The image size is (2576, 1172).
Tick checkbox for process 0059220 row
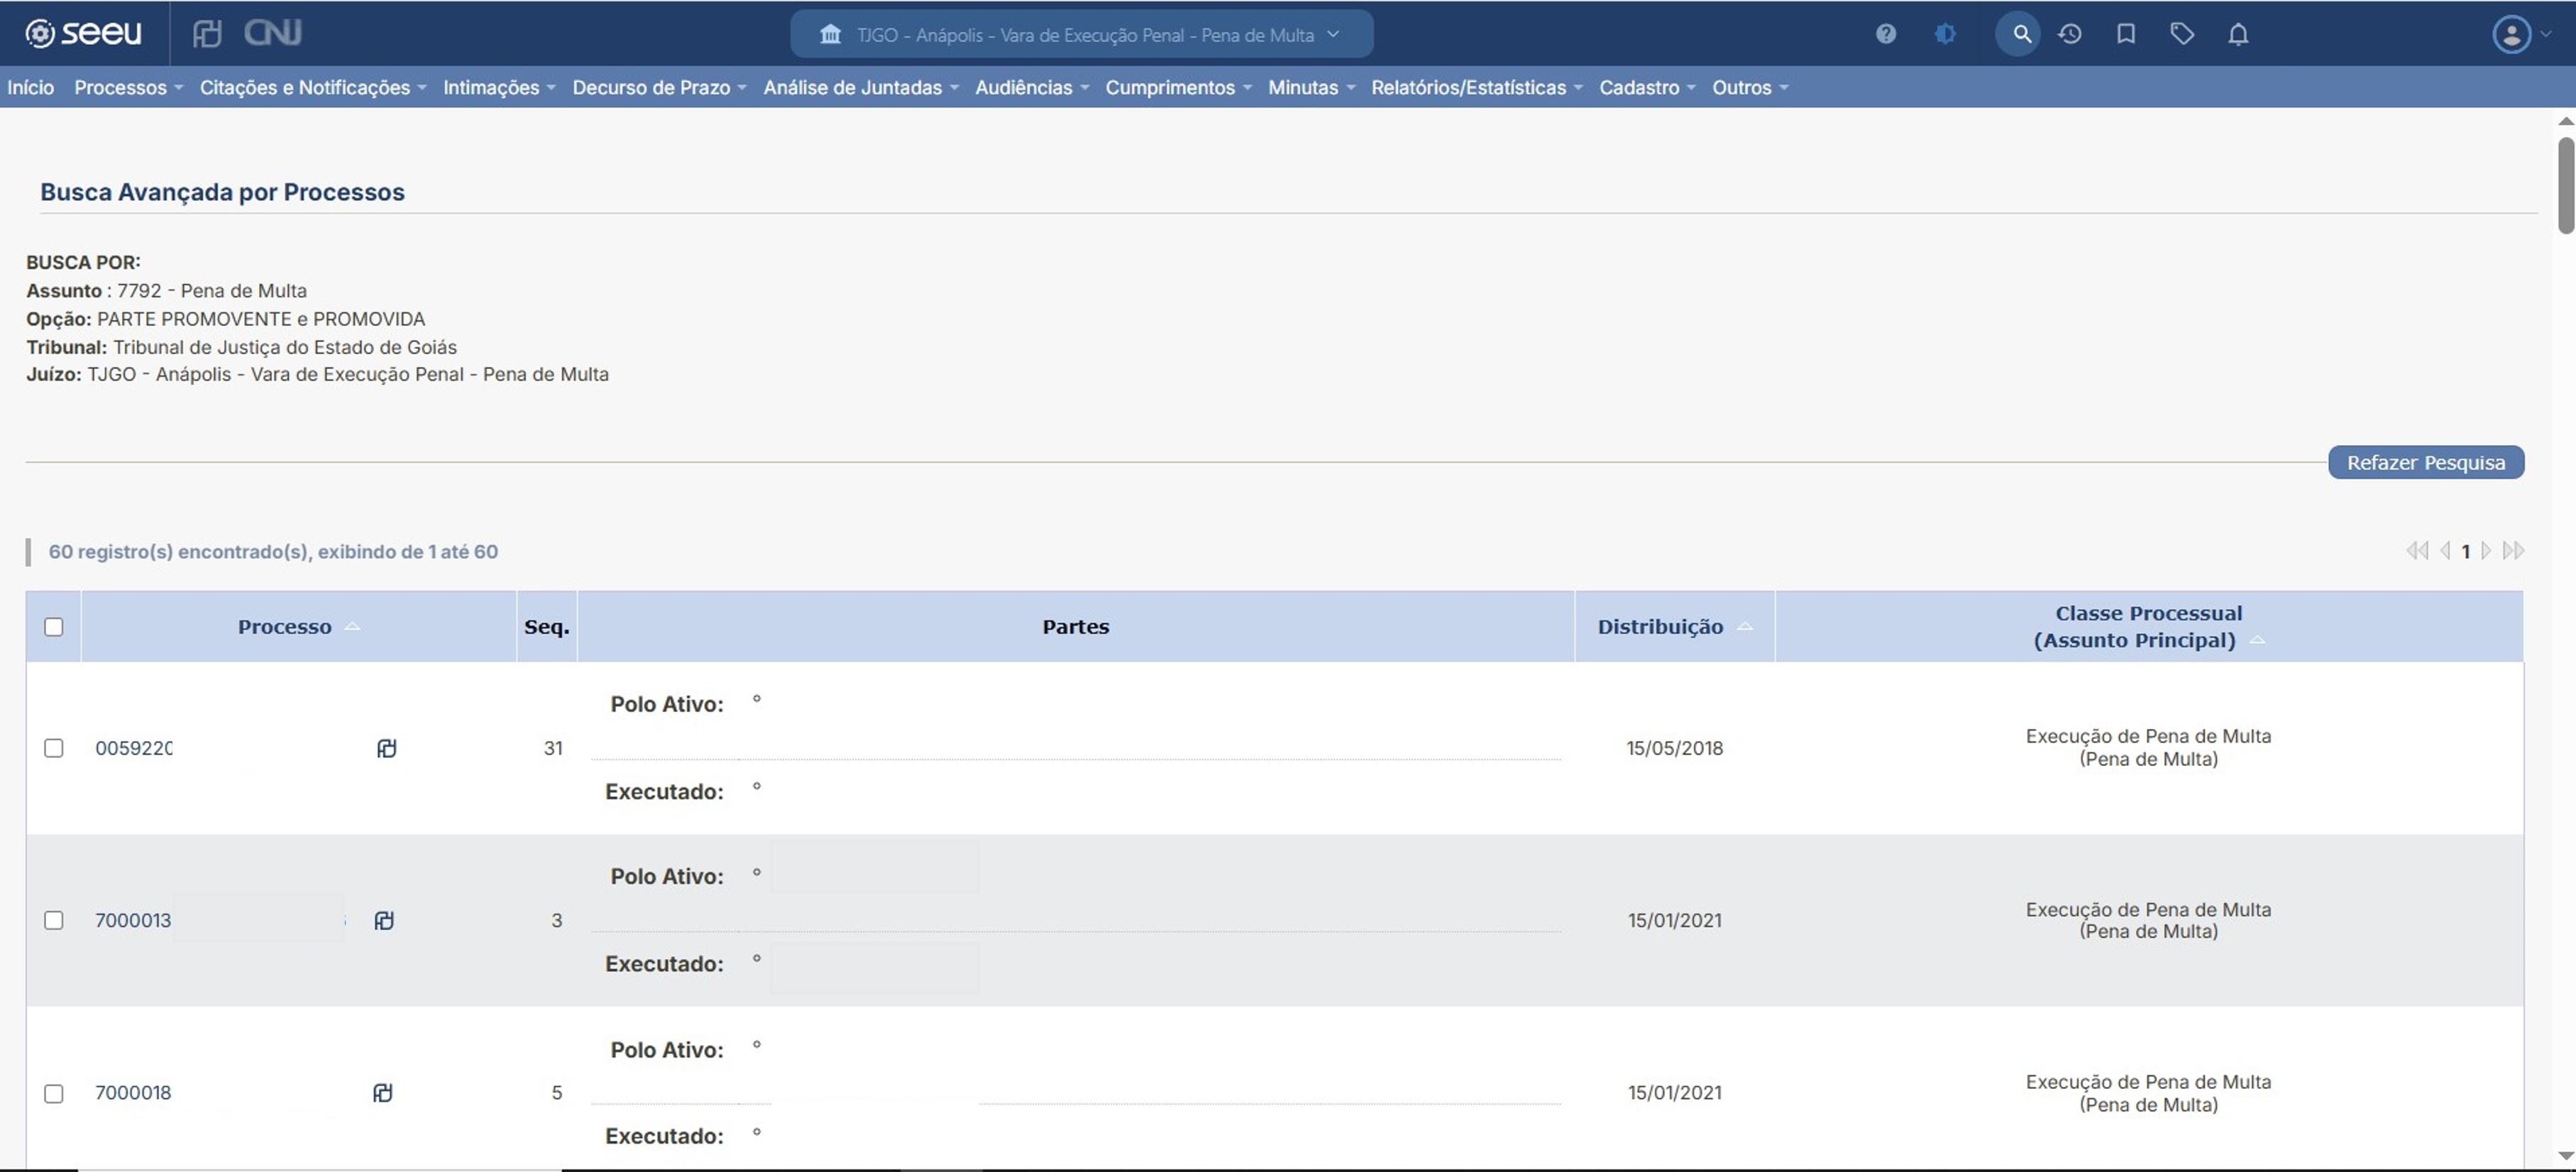click(54, 748)
